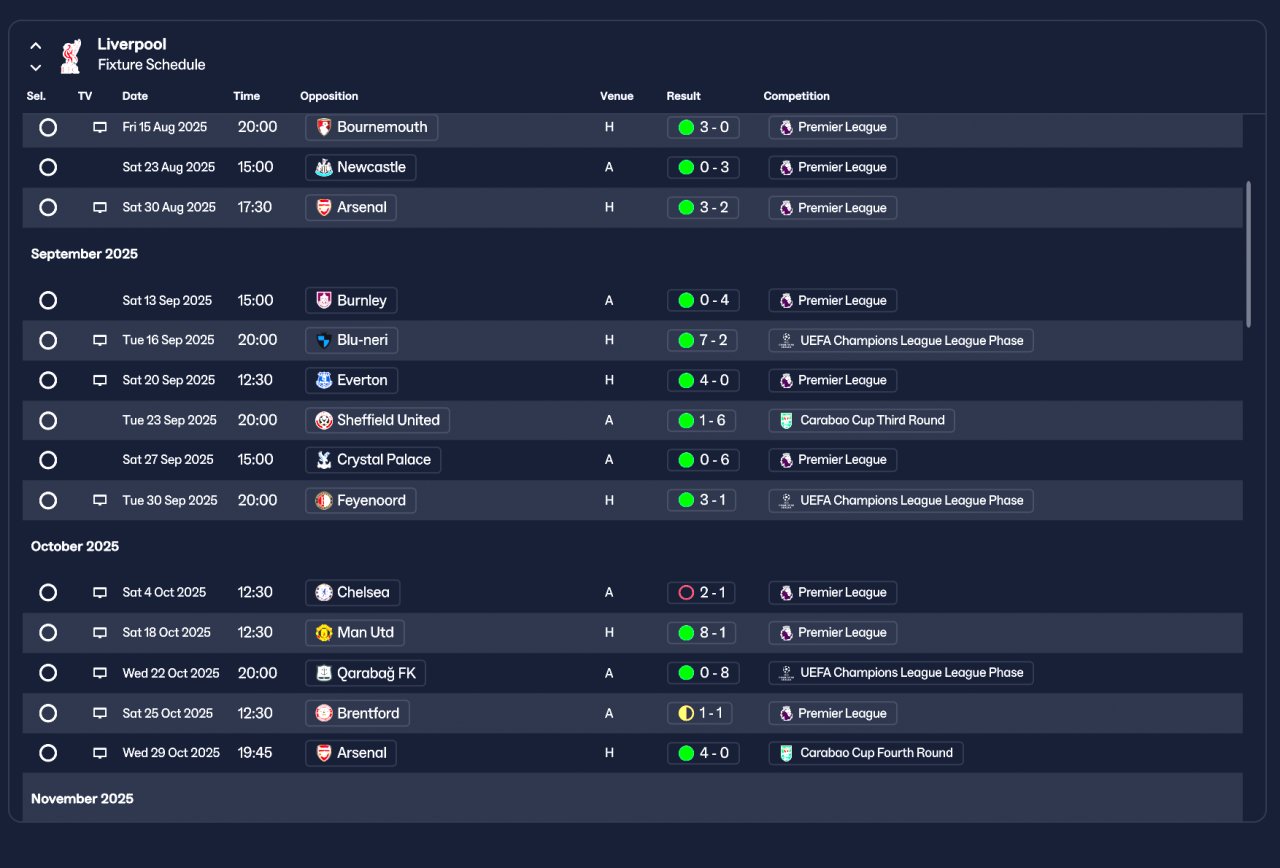
Task: Open Carabao Cup Third Round competition
Action: point(862,420)
